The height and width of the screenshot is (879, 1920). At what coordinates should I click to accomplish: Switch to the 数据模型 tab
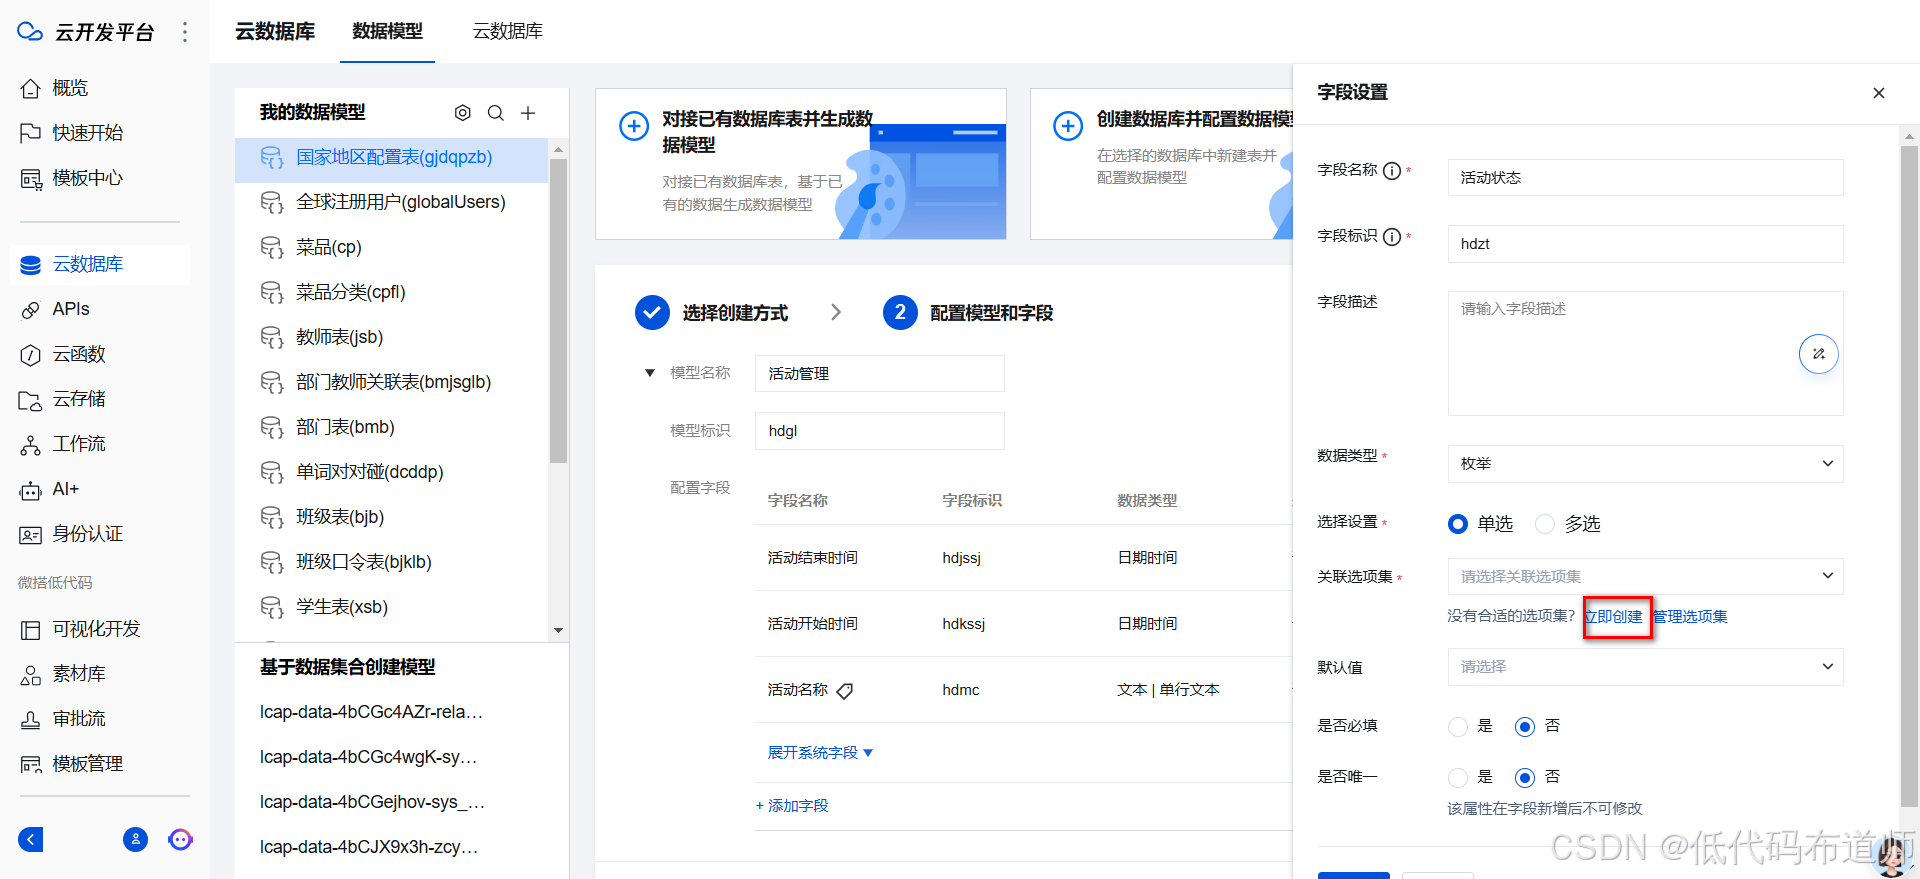[x=387, y=32]
